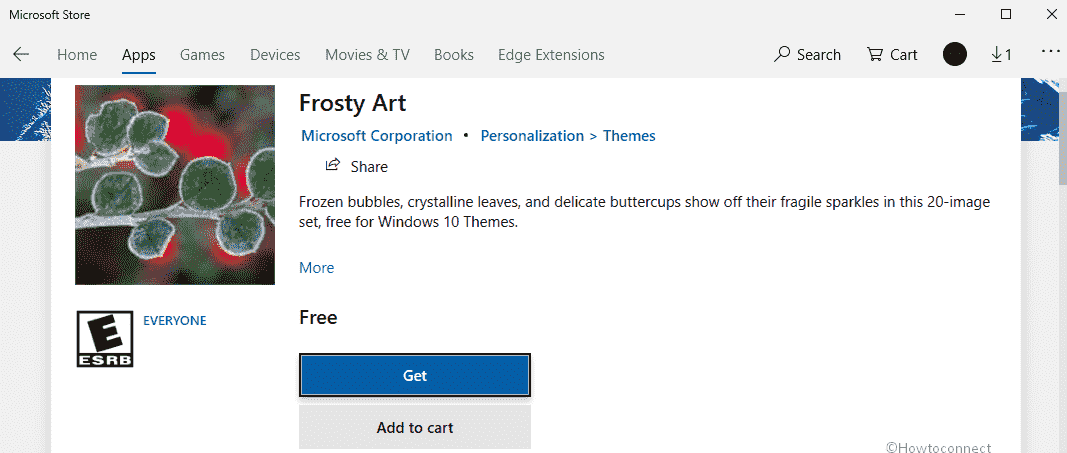This screenshot has width=1067, height=453.
Task: Open the See more ellipsis menu
Action: point(1051,52)
